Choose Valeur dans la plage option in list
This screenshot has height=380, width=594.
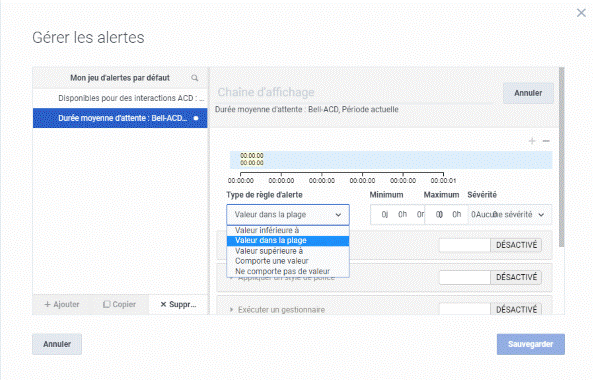[x=288, y=241]
